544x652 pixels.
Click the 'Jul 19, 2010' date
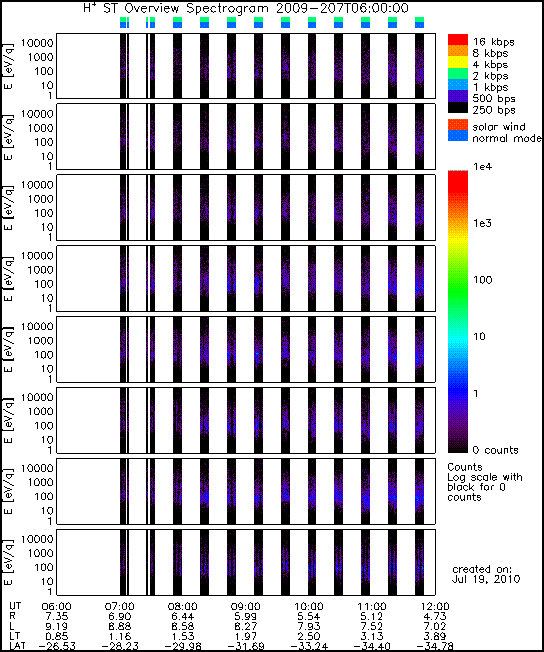click(486, 579)
